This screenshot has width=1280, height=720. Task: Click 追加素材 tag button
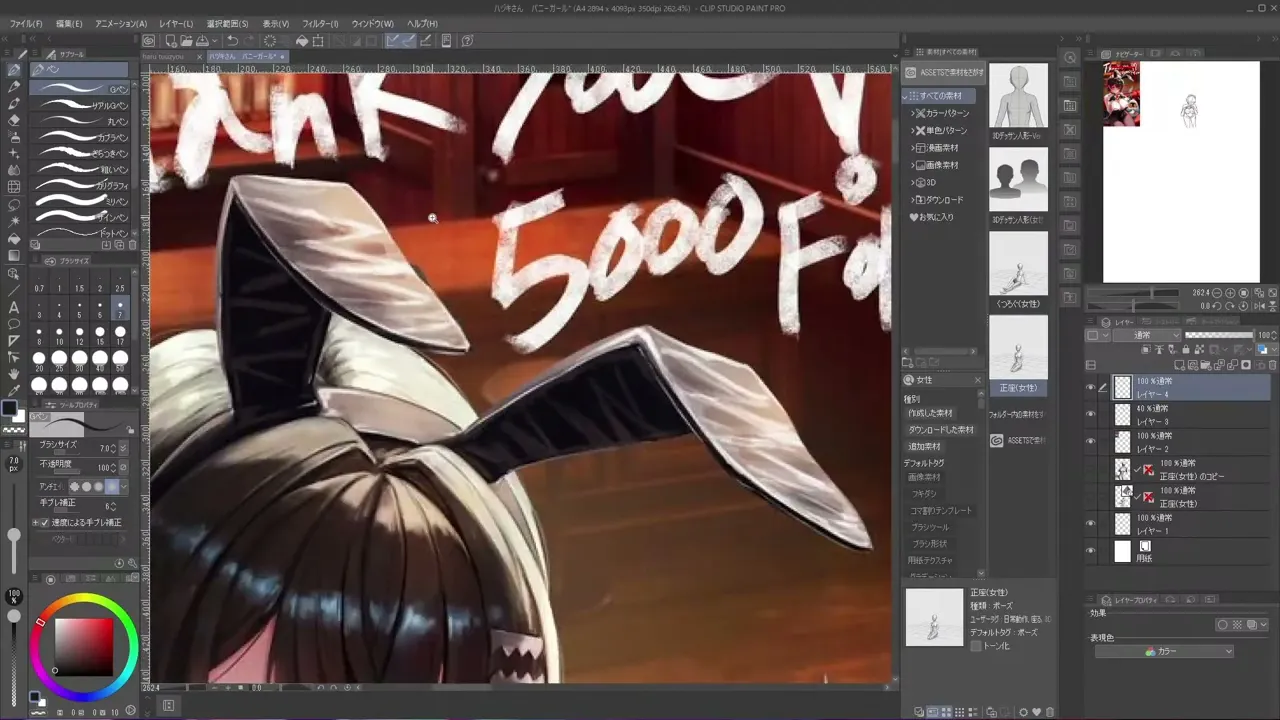click(x=924, y=447)
